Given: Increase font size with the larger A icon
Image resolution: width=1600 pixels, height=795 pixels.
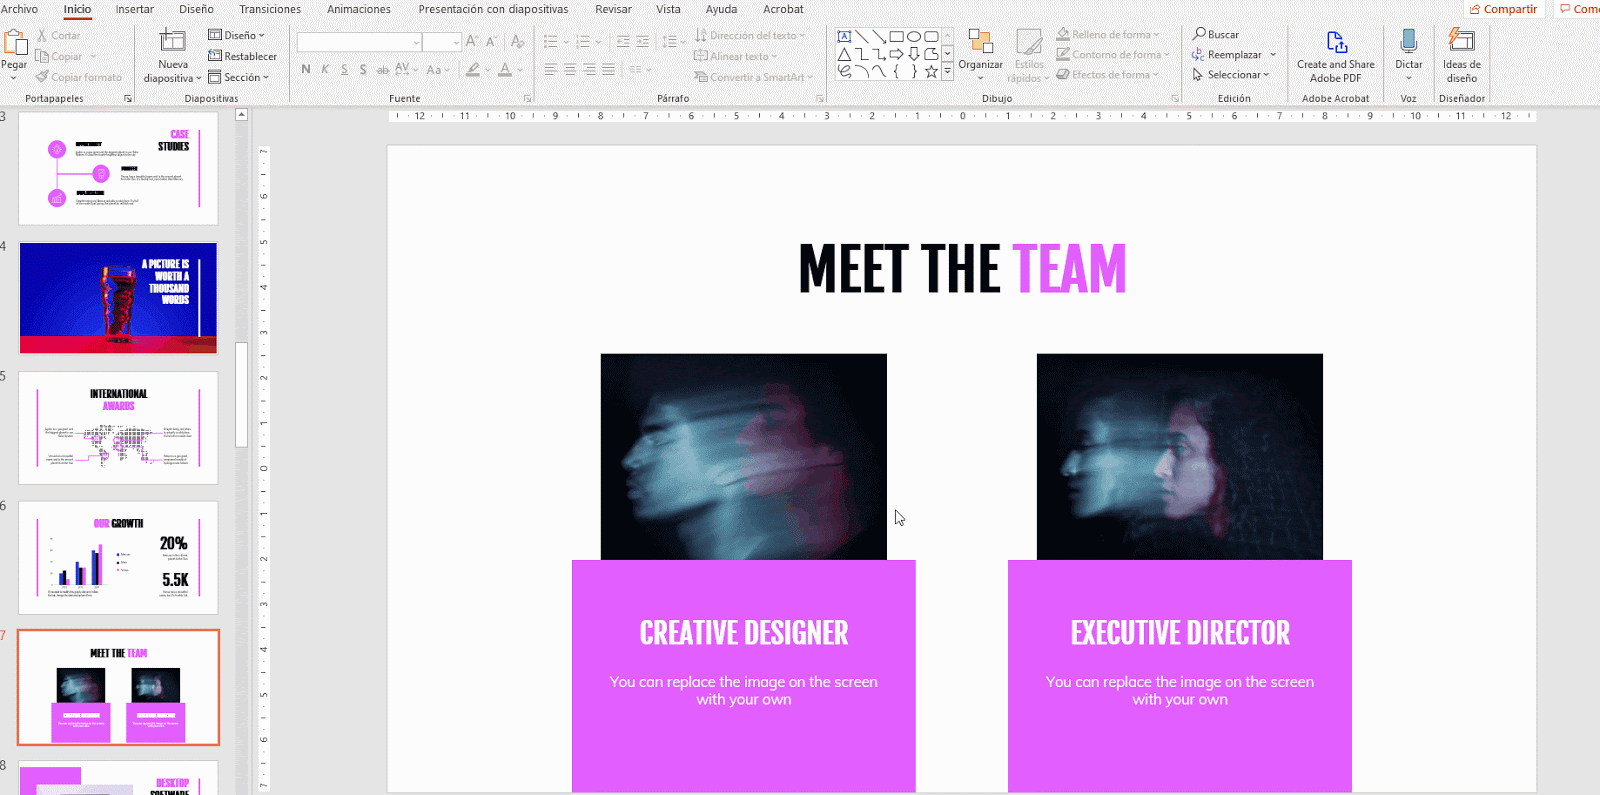Looking at the screenshot, I should pos(472,41).
